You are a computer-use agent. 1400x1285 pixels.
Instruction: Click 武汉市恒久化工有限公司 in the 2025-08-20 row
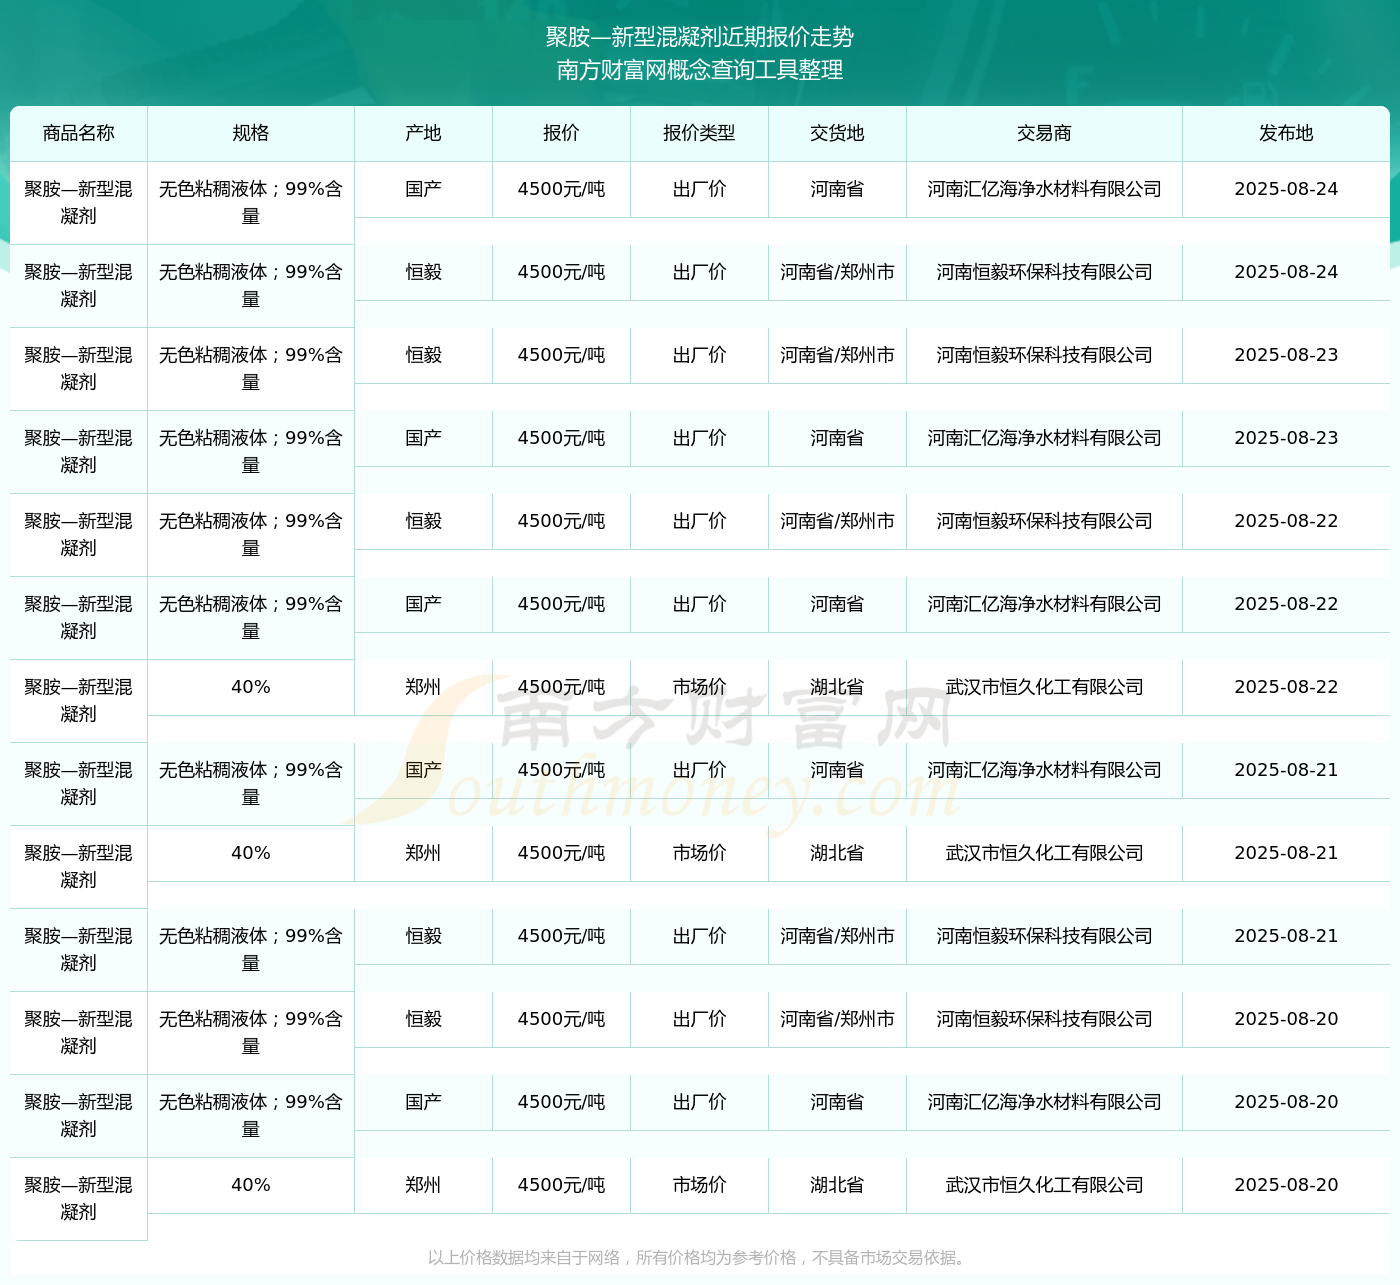point(1044,1185)
